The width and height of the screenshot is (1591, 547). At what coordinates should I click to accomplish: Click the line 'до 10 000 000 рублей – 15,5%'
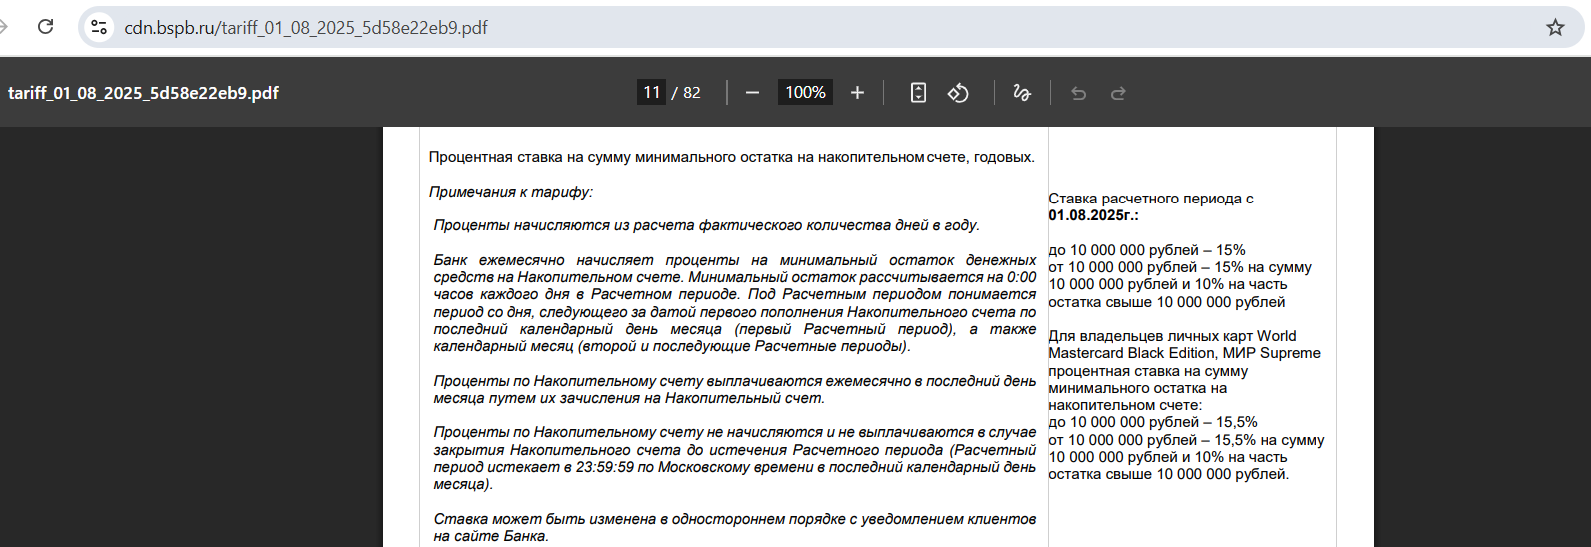(1153, 422)
